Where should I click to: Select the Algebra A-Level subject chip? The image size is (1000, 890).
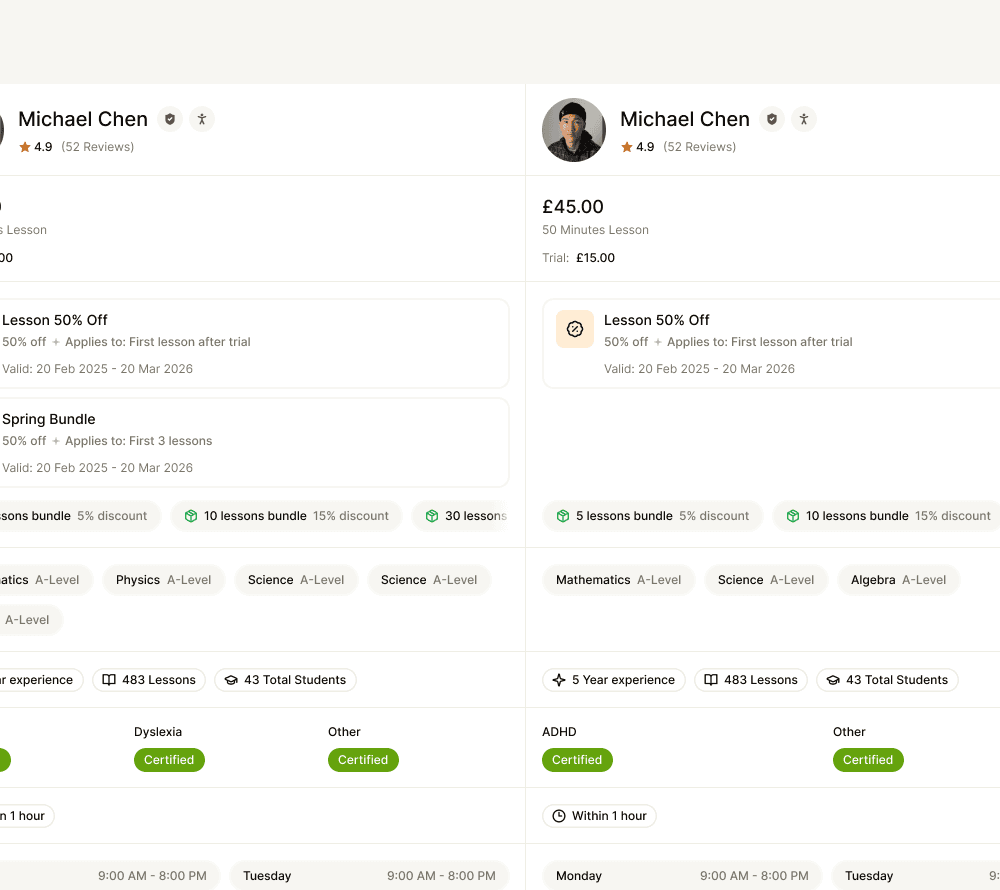point(898,580)
